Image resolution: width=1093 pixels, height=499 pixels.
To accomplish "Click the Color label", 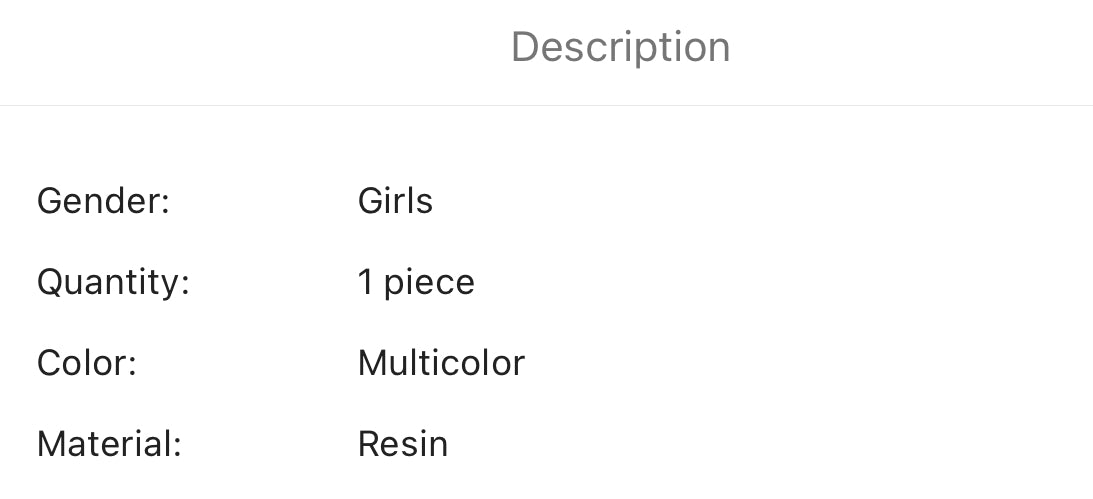I will [x=87, y=362].
